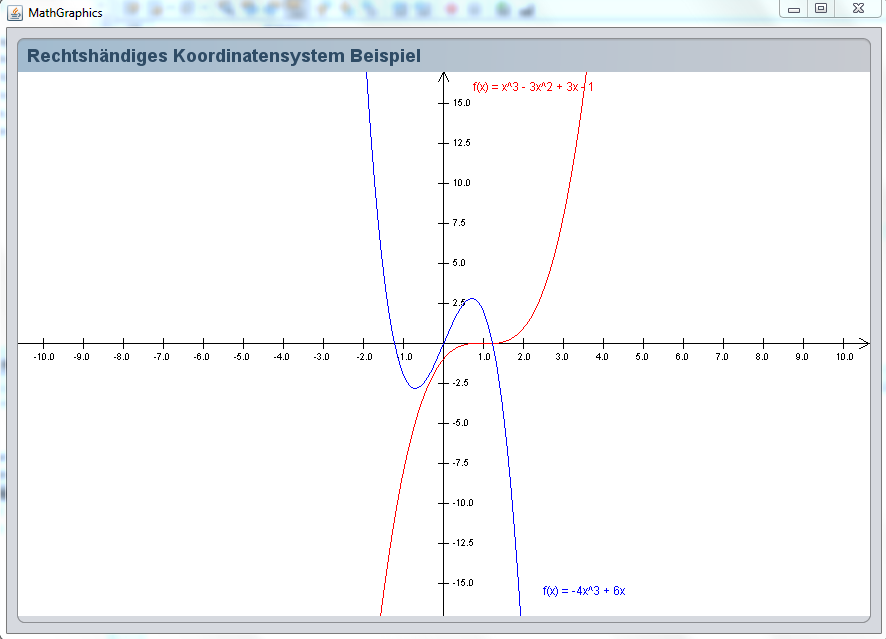Click the -15.0 tick label on y-axis

pyautogui.click(x=460, y=583)
